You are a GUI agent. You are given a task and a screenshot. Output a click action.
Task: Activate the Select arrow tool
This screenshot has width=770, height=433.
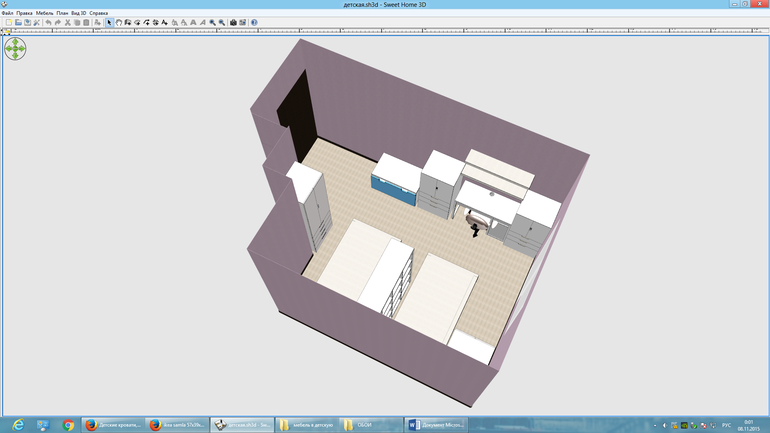(110, 22)
